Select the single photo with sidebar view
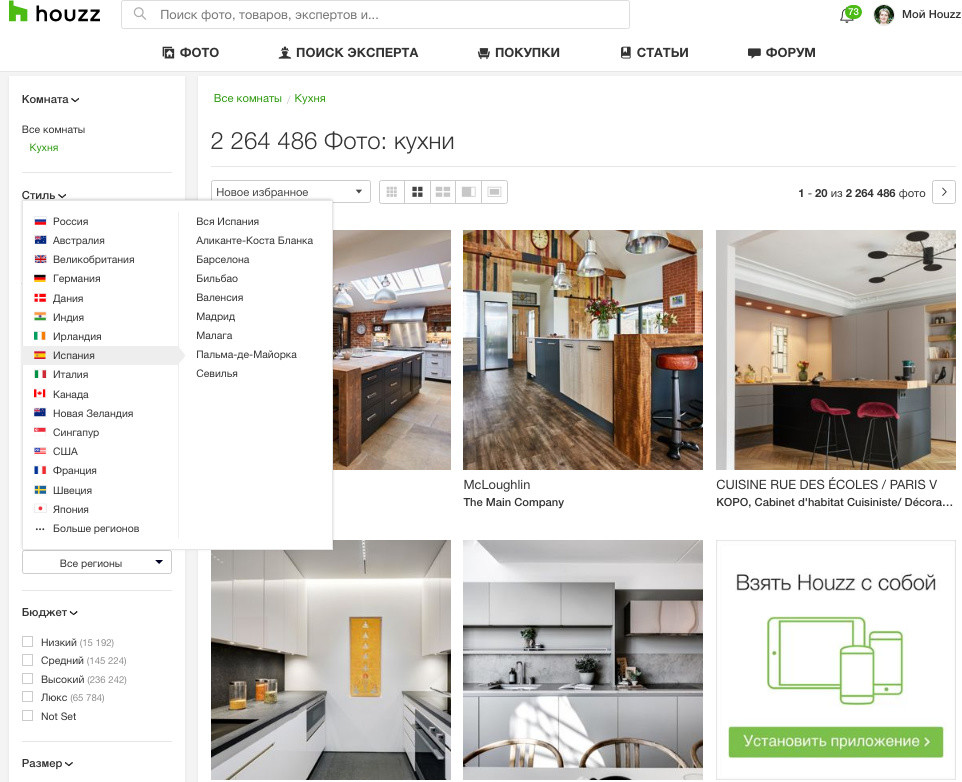962x782 pixels. point(469,191)
